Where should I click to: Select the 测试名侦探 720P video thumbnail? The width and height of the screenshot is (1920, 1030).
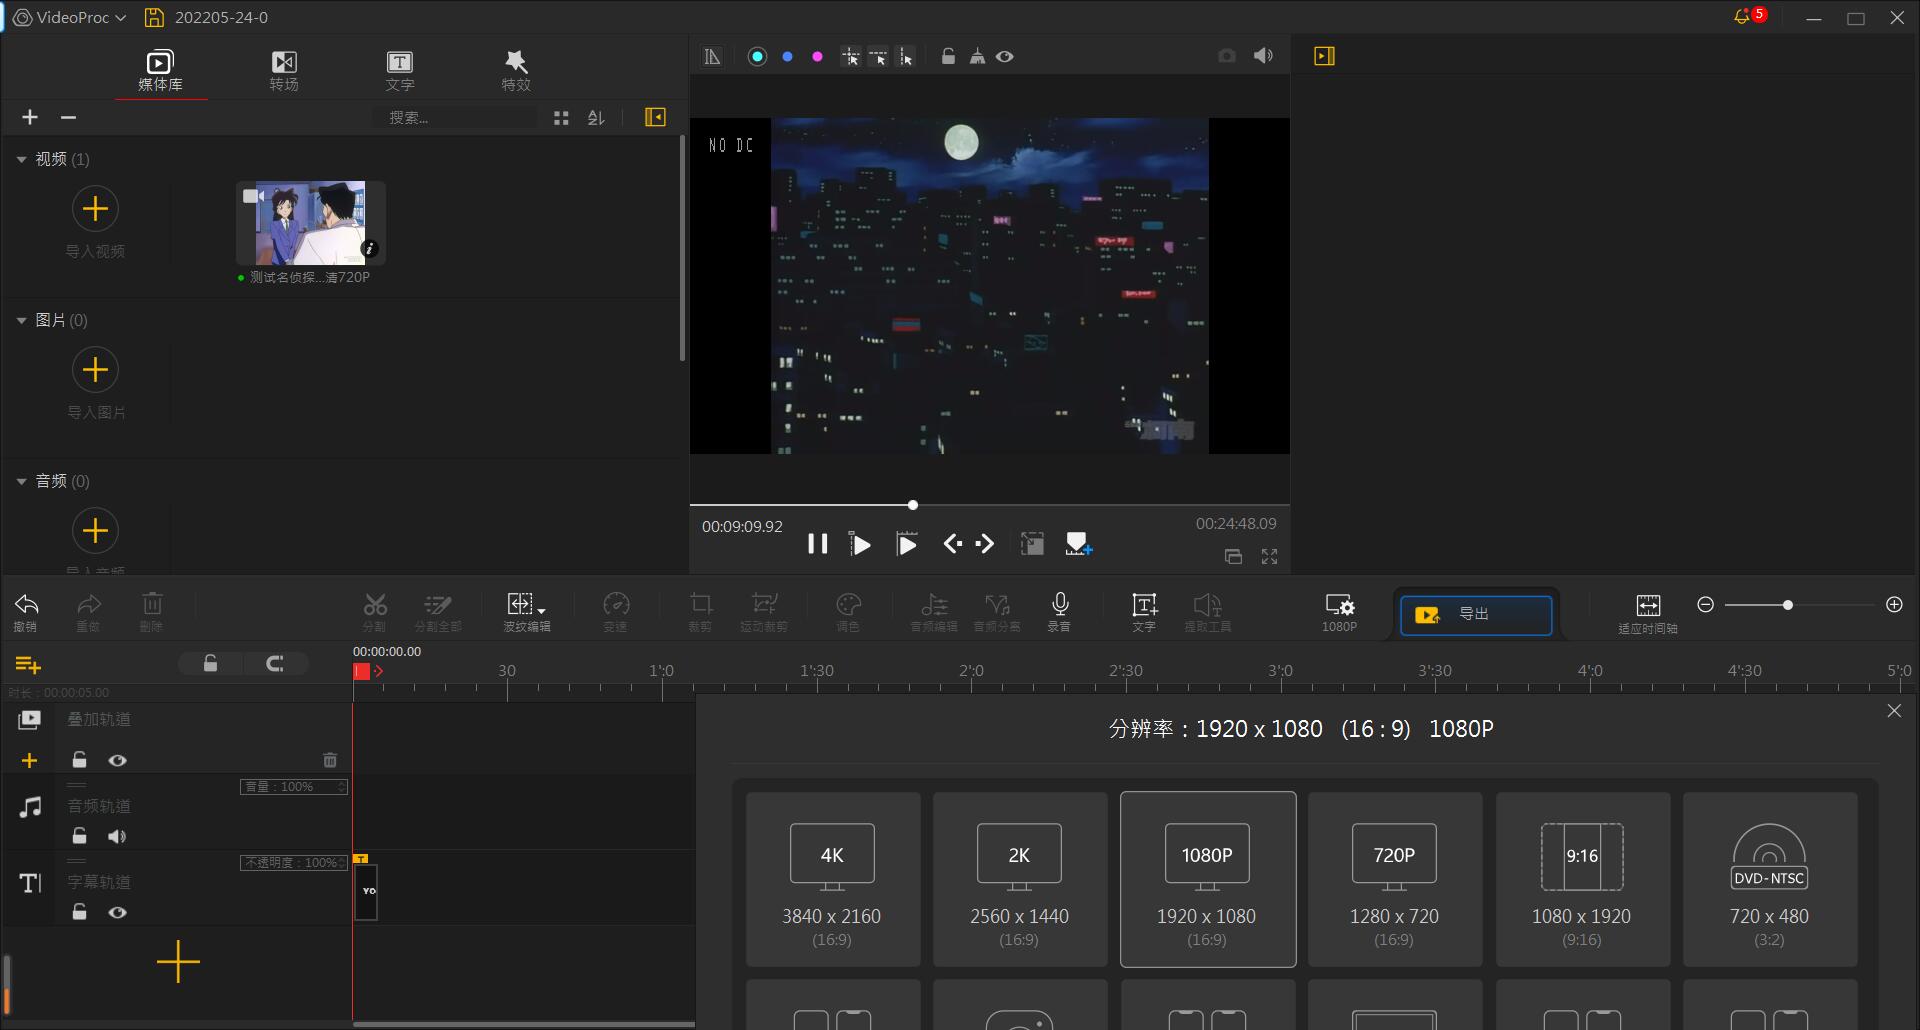coord(310,222)
